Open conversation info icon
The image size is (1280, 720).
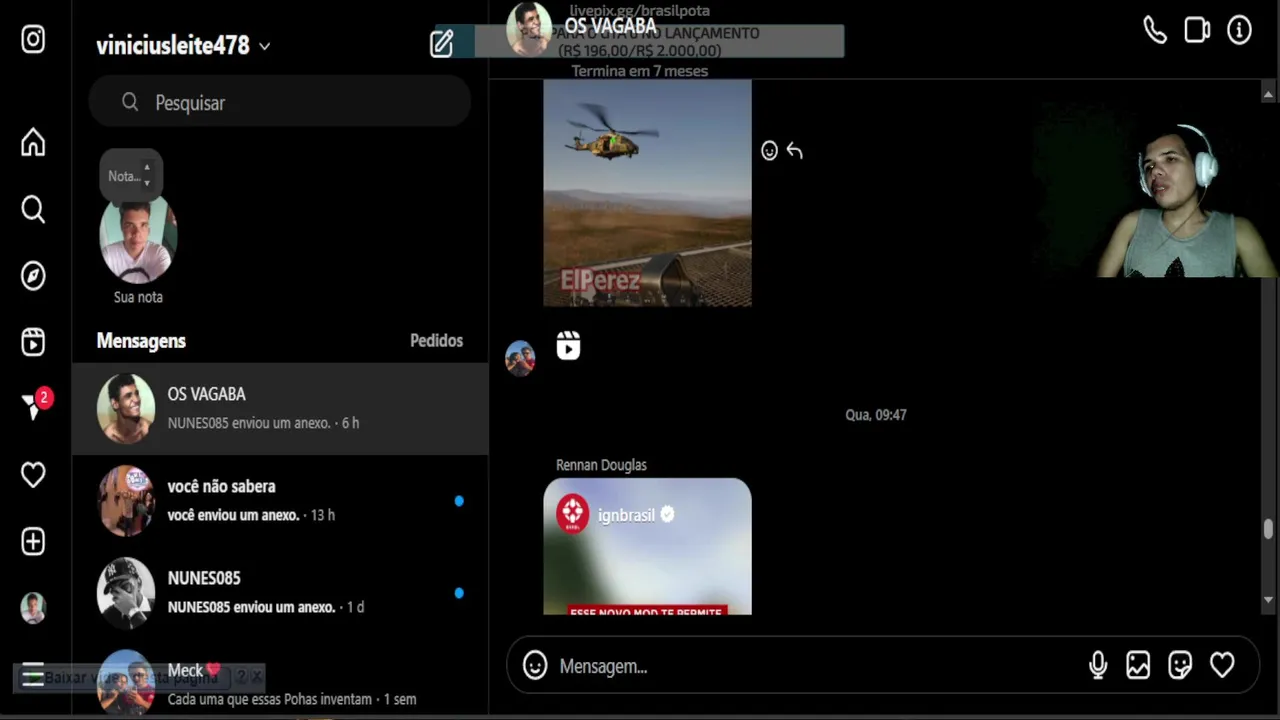click(1239, 30)
